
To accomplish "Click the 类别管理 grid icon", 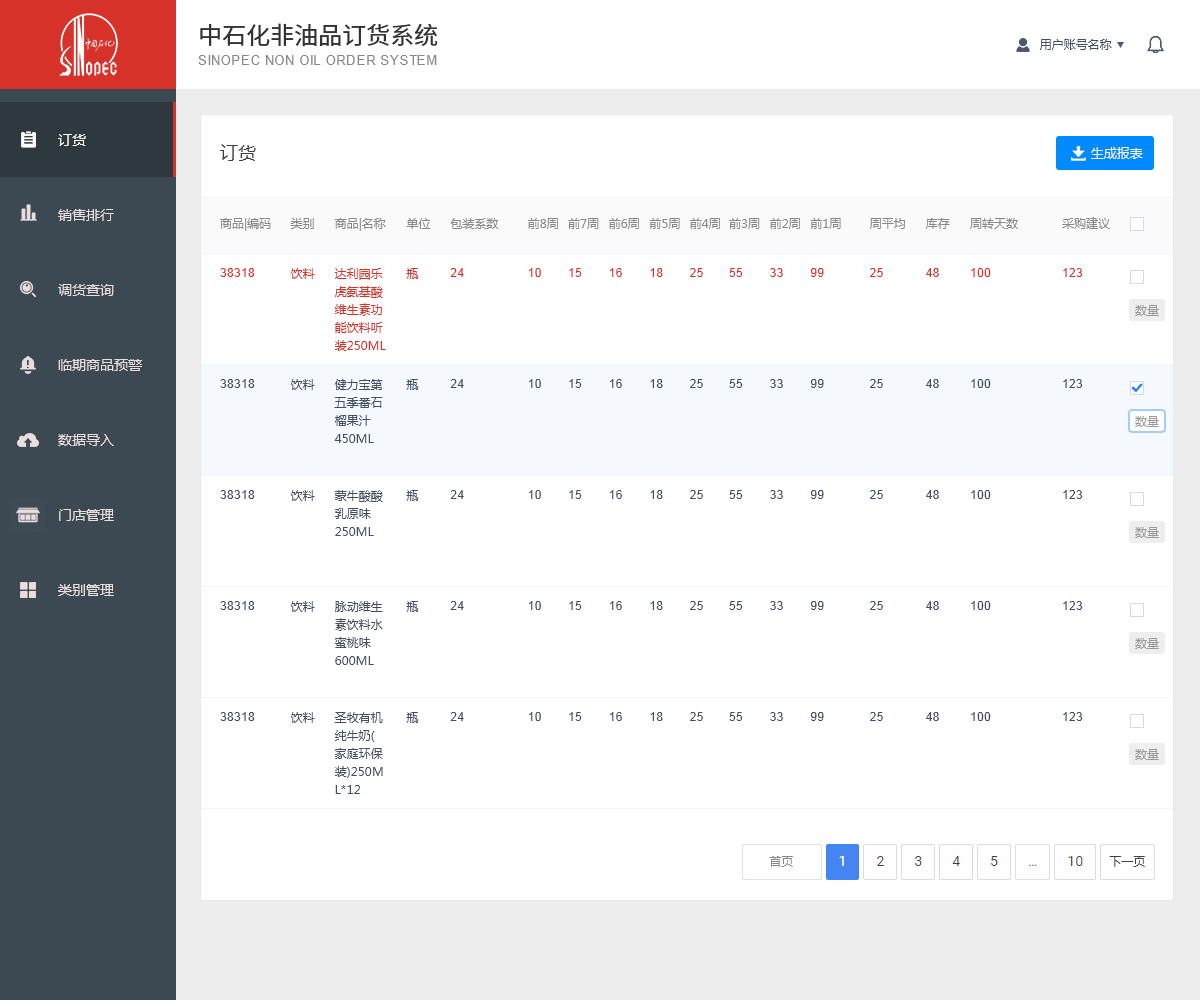I will tap(29, 590).
